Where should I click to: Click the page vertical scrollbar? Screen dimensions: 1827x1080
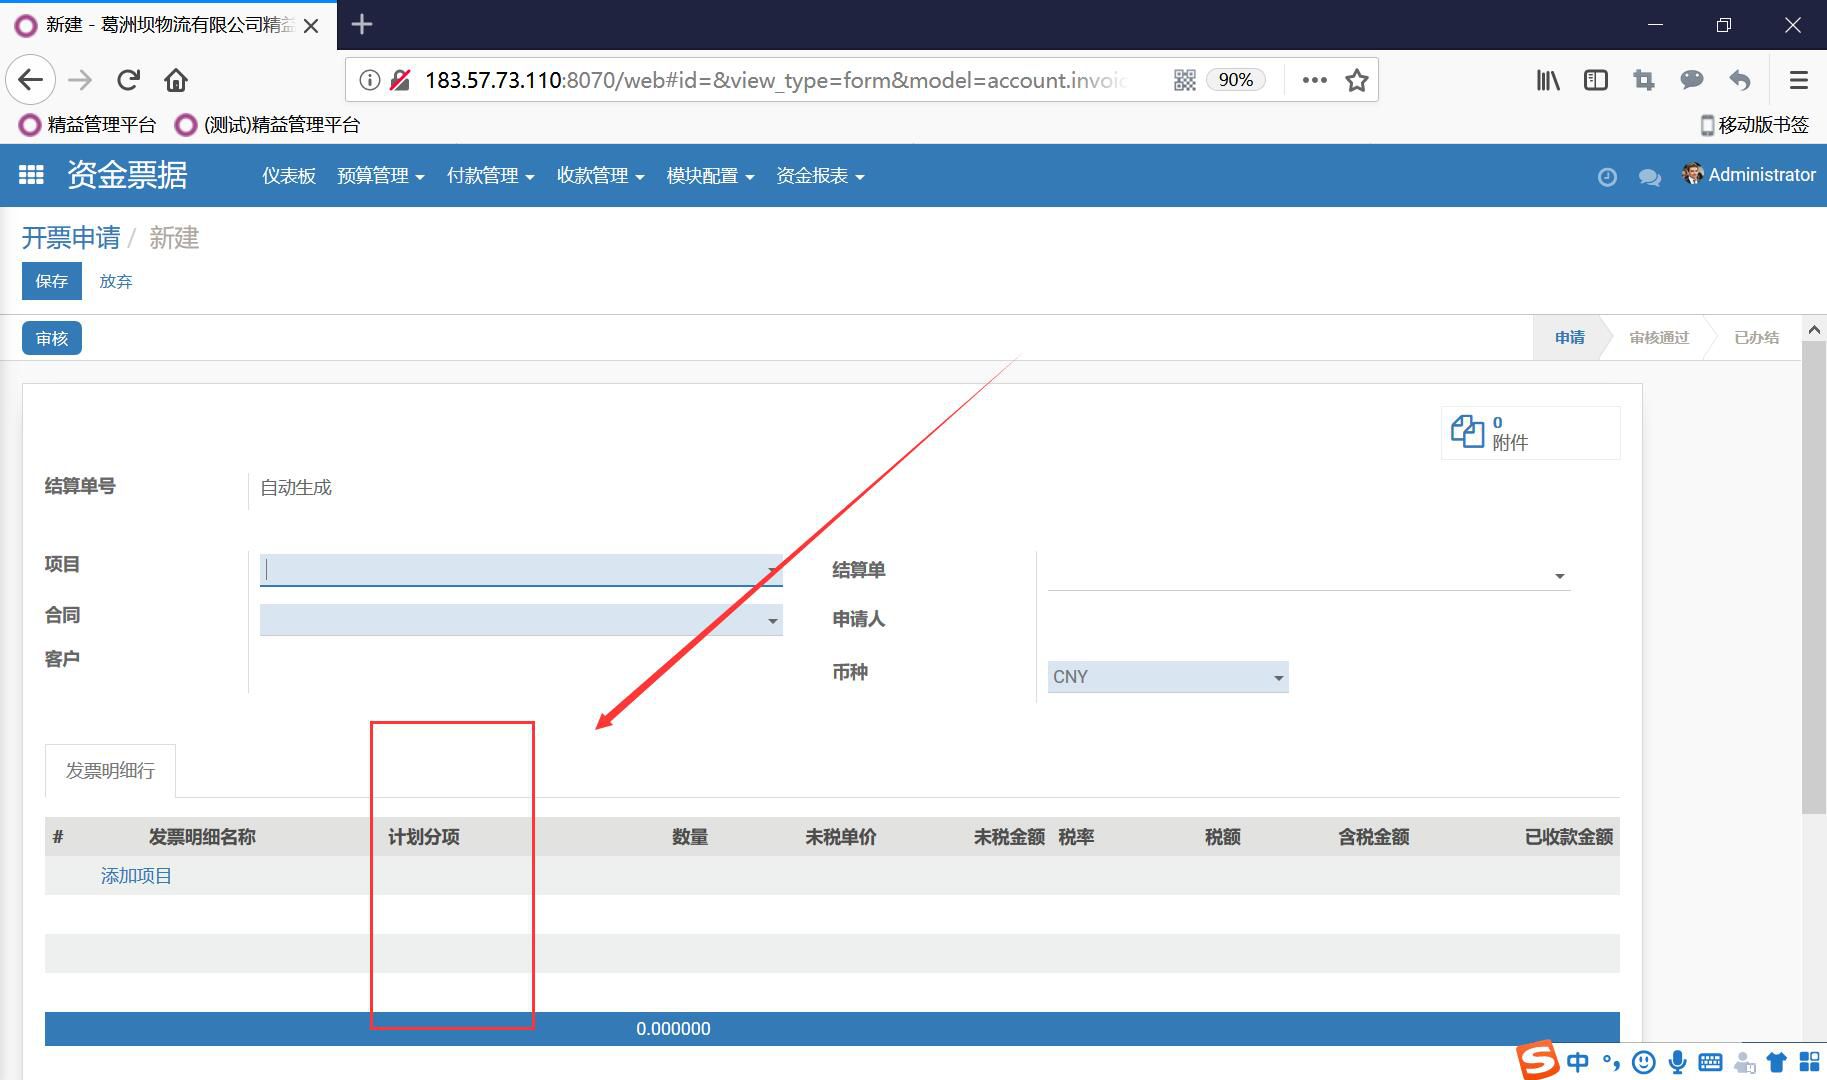[x=1813, y=580]
